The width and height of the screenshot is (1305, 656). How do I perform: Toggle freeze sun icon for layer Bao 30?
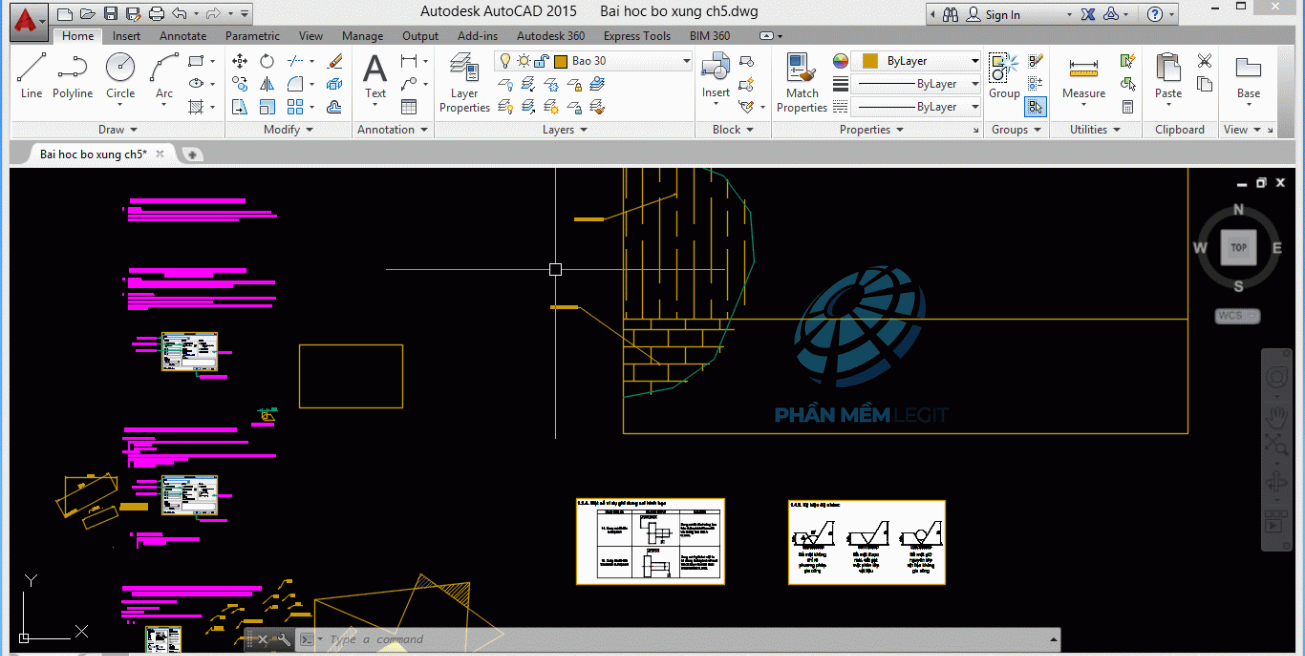tap(523, 61)
